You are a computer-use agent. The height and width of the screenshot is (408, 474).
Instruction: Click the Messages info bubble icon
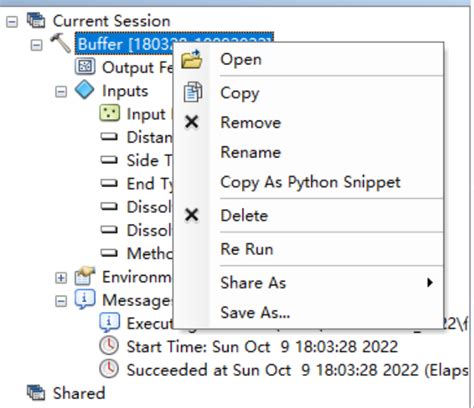tap(85, 299)
